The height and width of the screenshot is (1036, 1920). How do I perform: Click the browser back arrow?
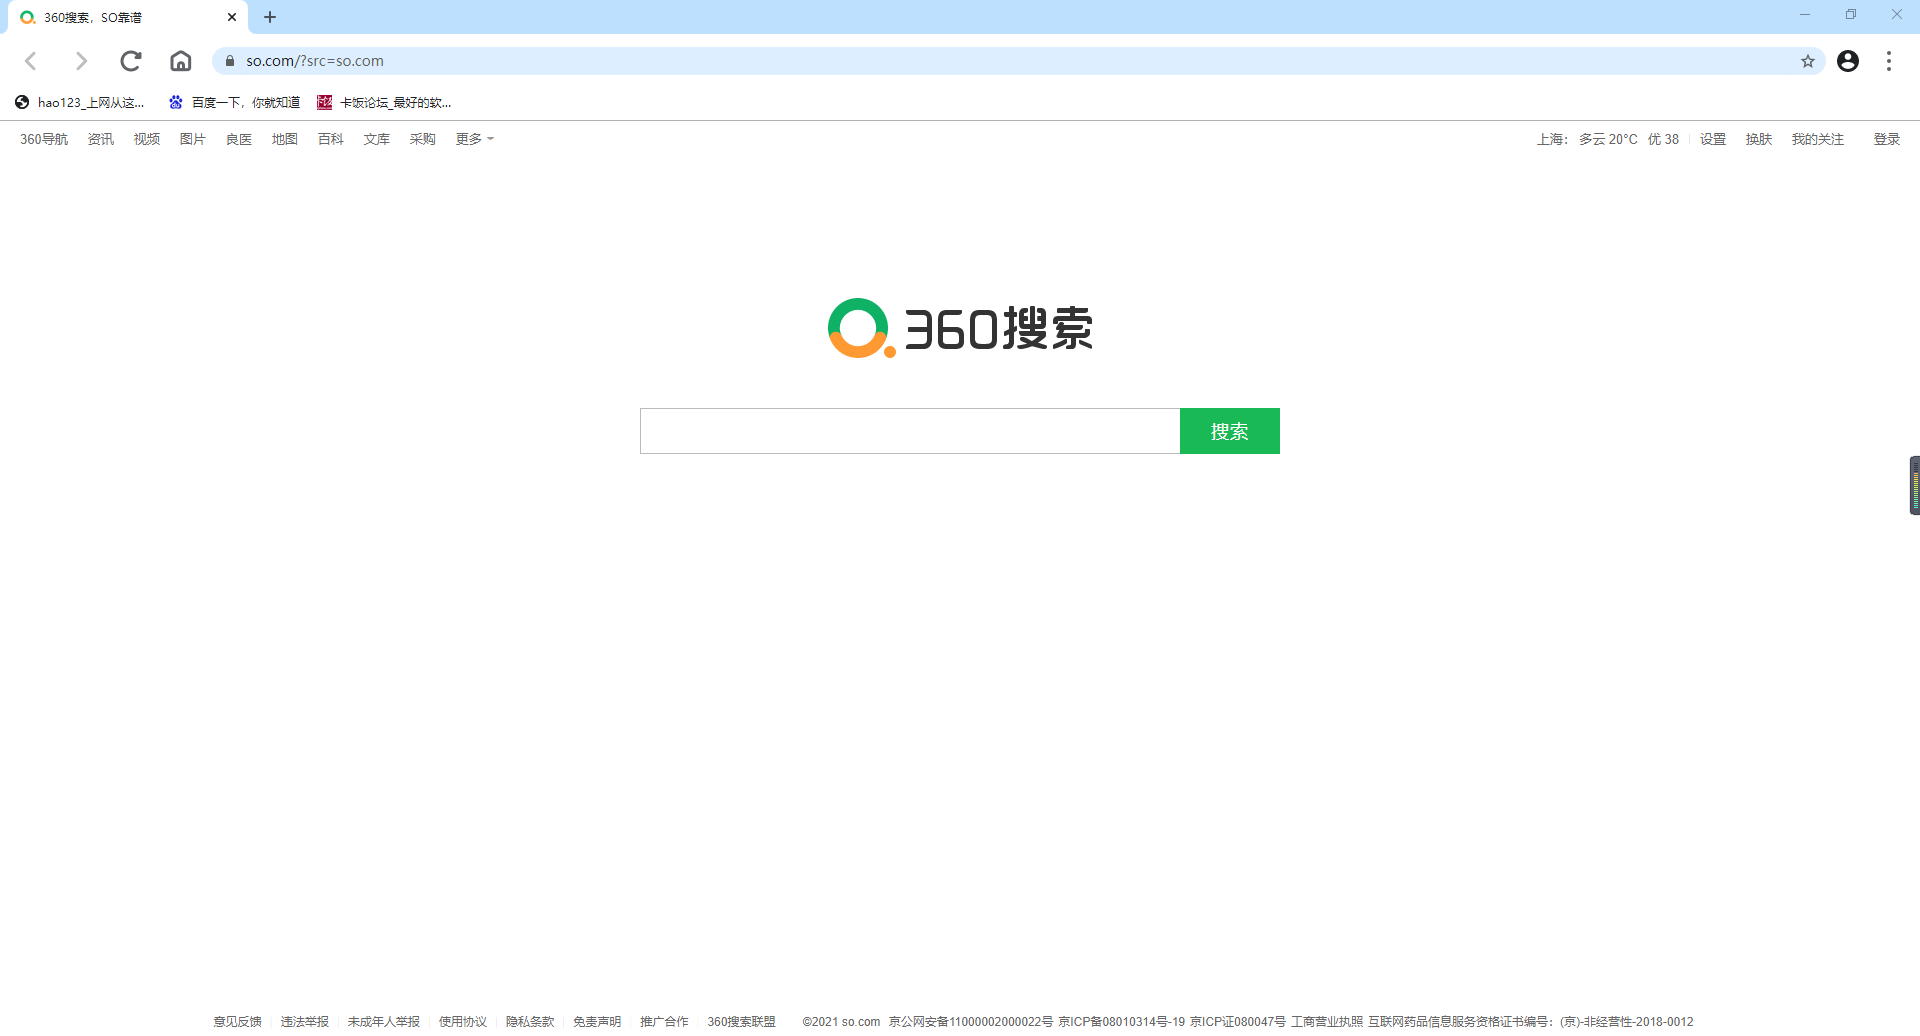[31, 61]
